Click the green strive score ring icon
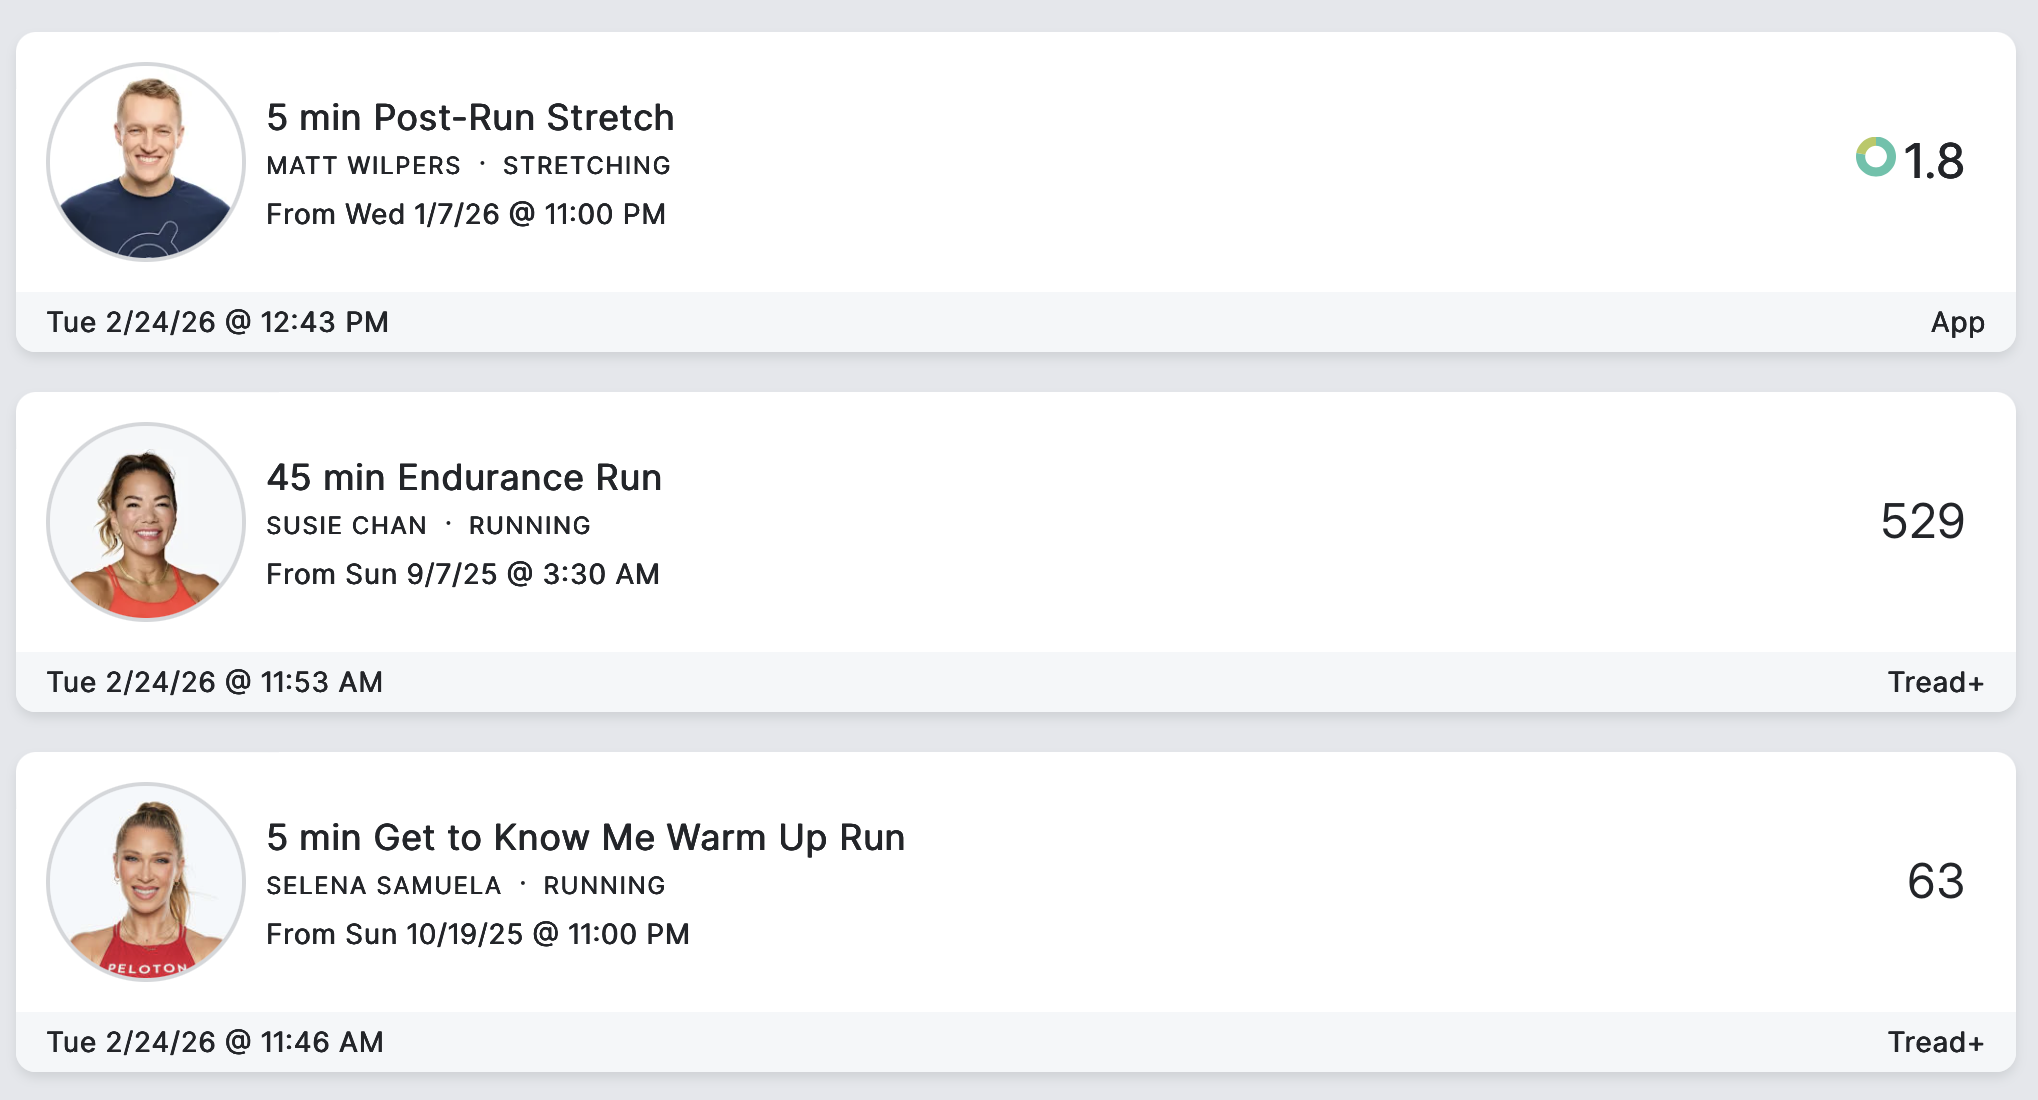The width and height of the screenshot is (2038, 1100). point(1875,157)
